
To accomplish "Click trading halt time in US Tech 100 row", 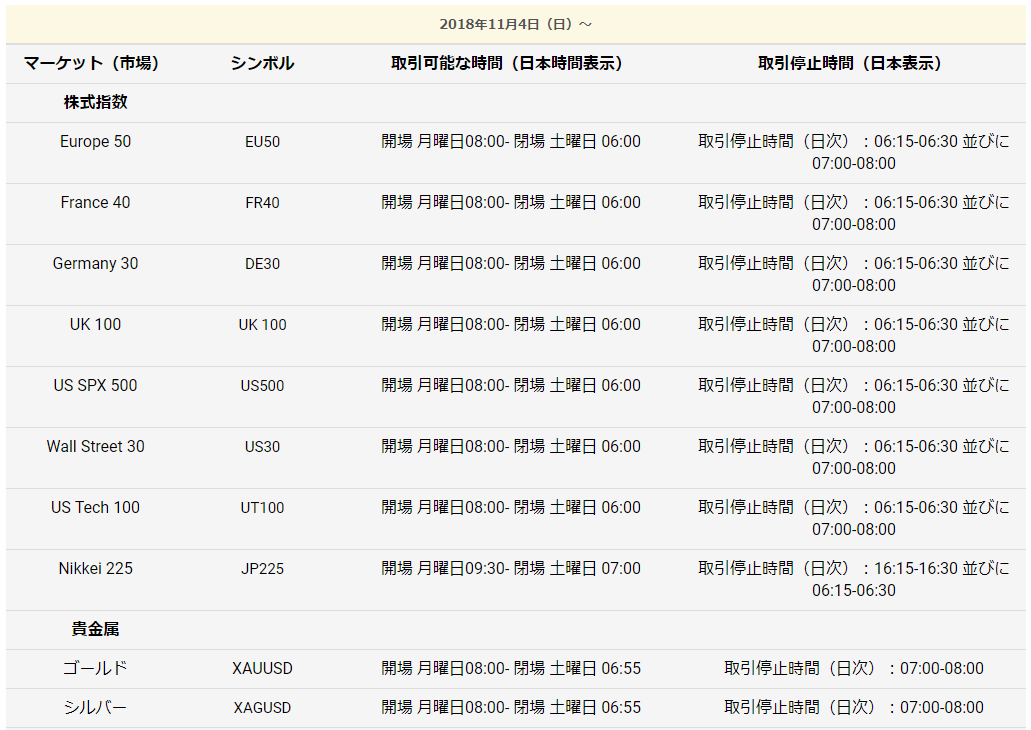I will (x=853, y=518).
